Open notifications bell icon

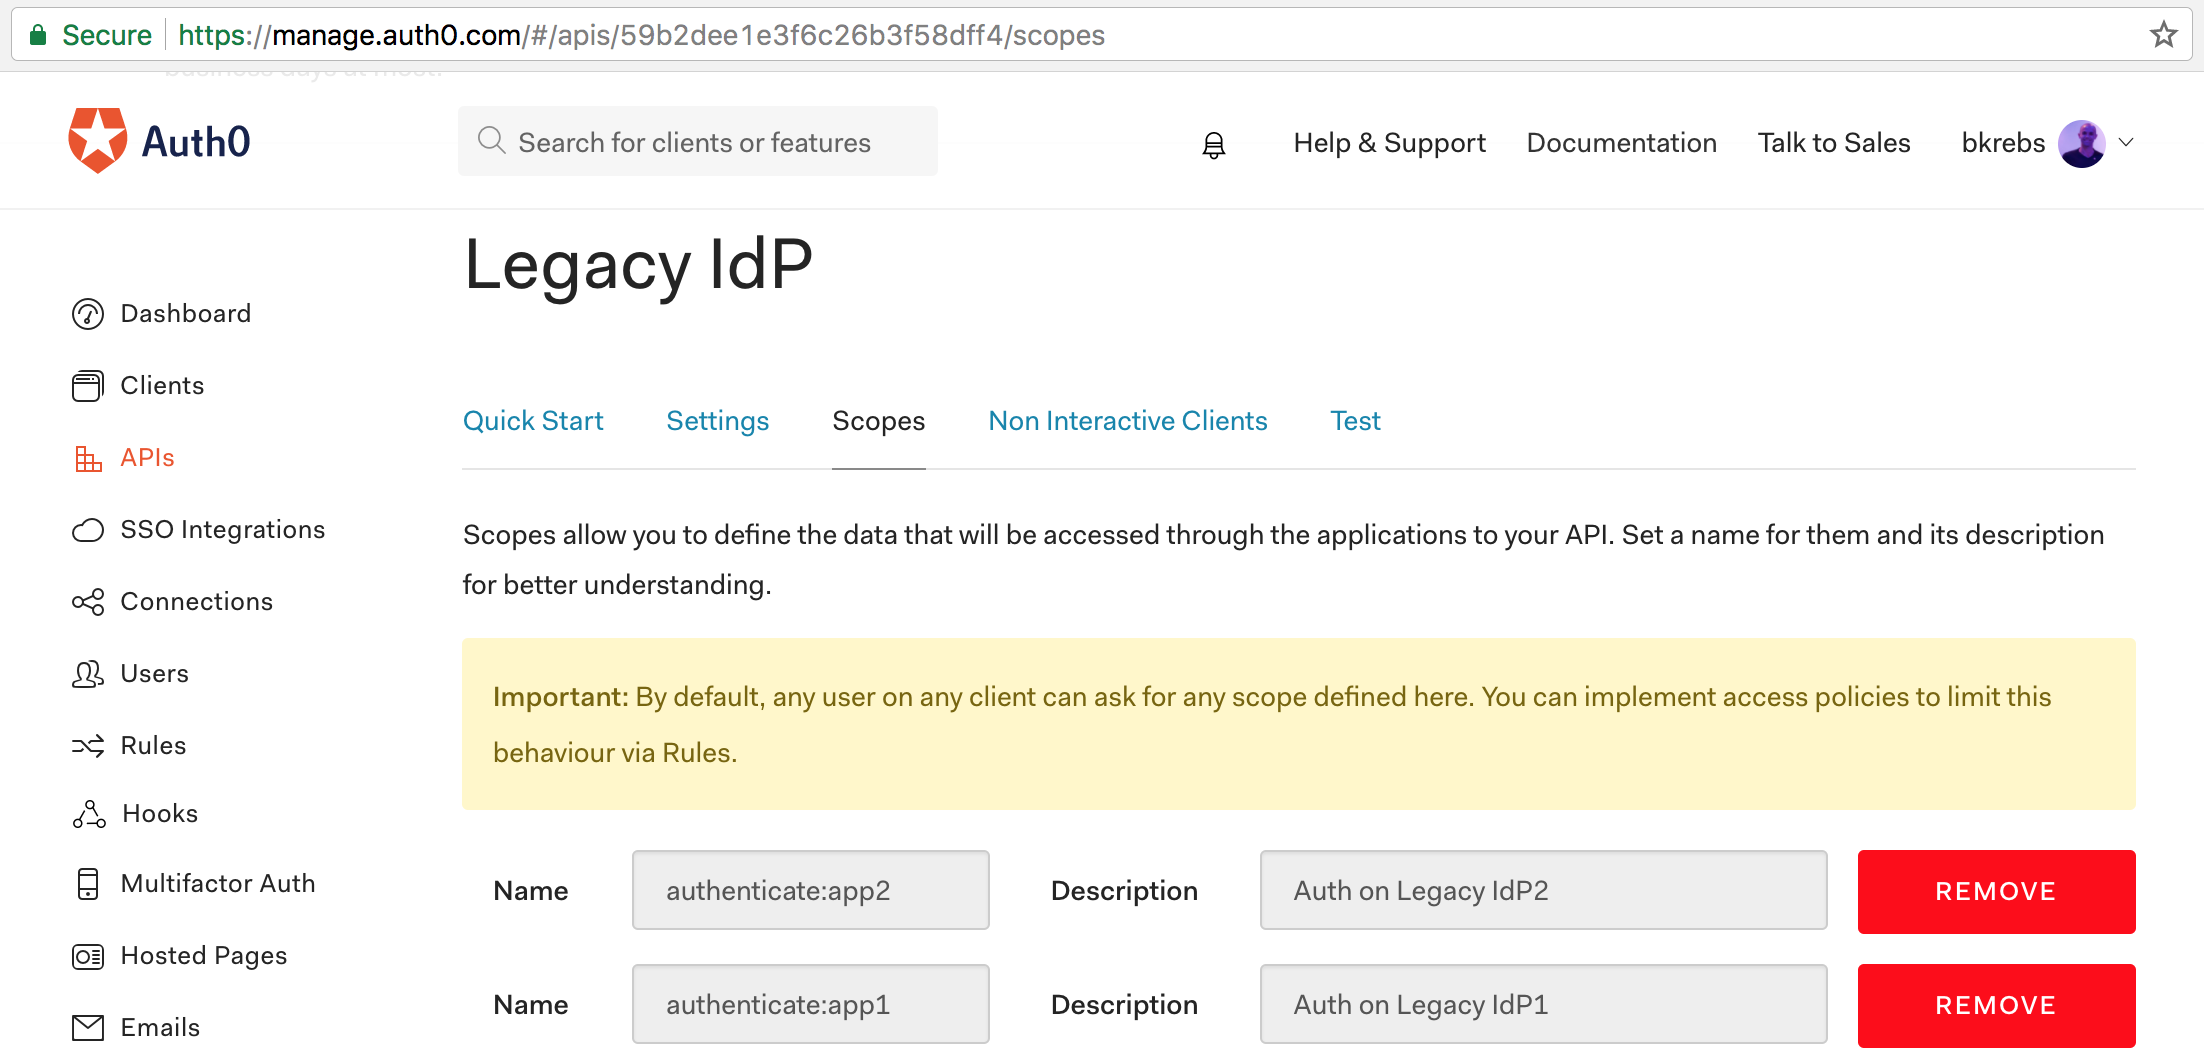pos(1213,145)
